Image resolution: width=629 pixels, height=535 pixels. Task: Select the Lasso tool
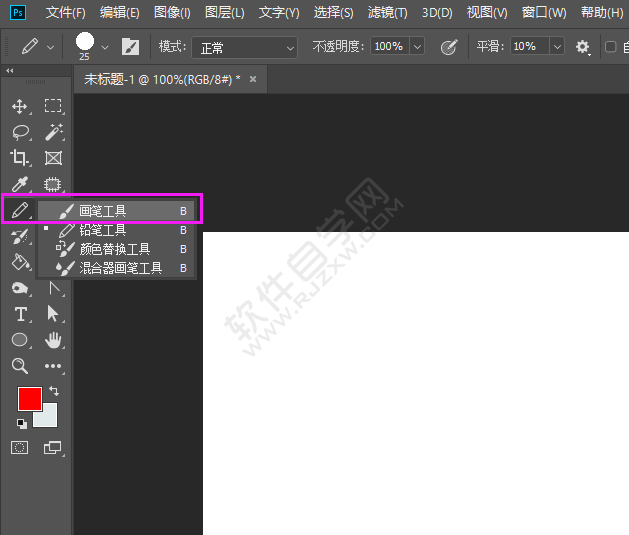click(x=20, y=132)
